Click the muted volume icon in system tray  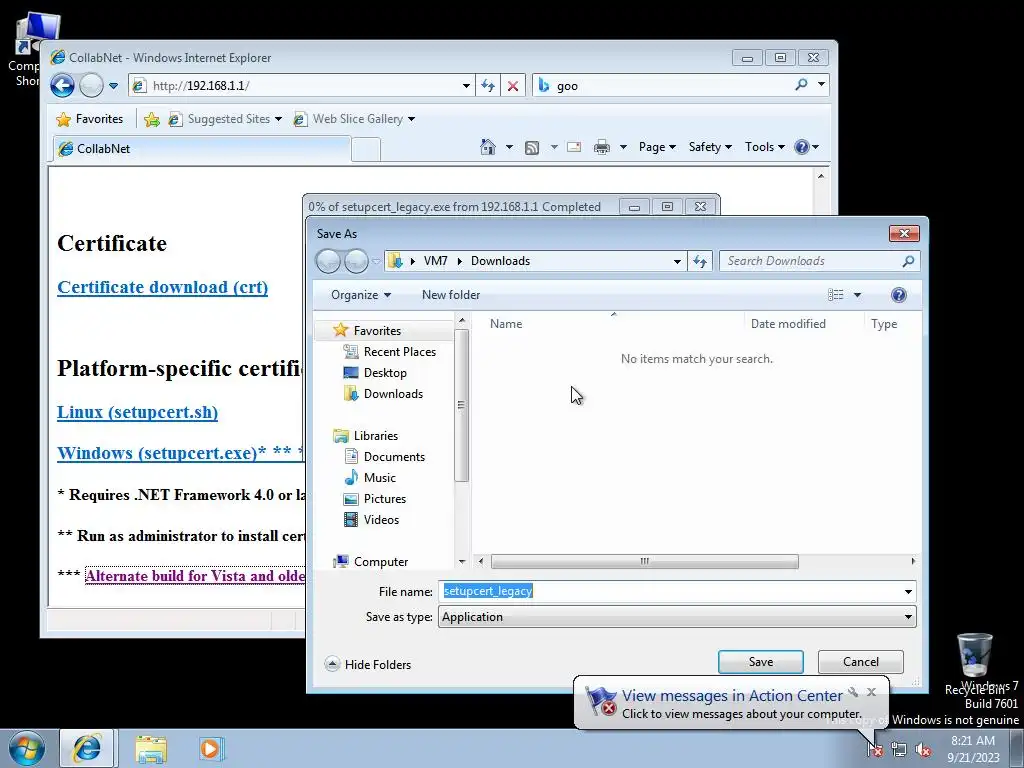(x=923, y=750)
